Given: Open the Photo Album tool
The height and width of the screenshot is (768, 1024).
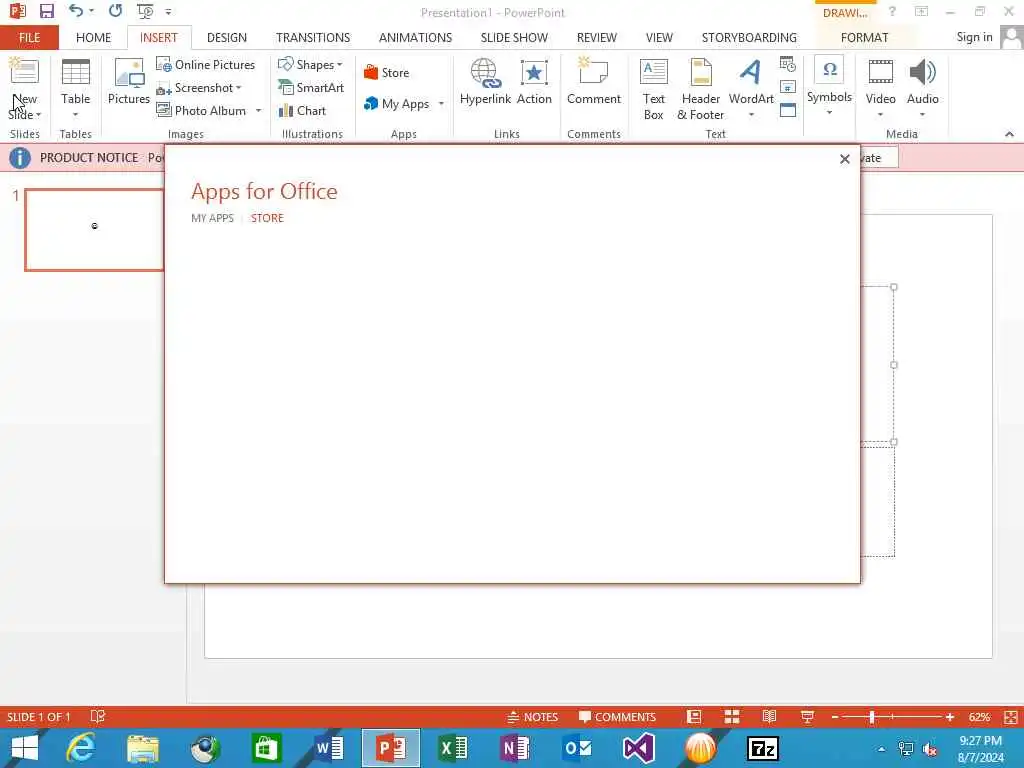Looking at the screenshot, I should coord(201,110).
